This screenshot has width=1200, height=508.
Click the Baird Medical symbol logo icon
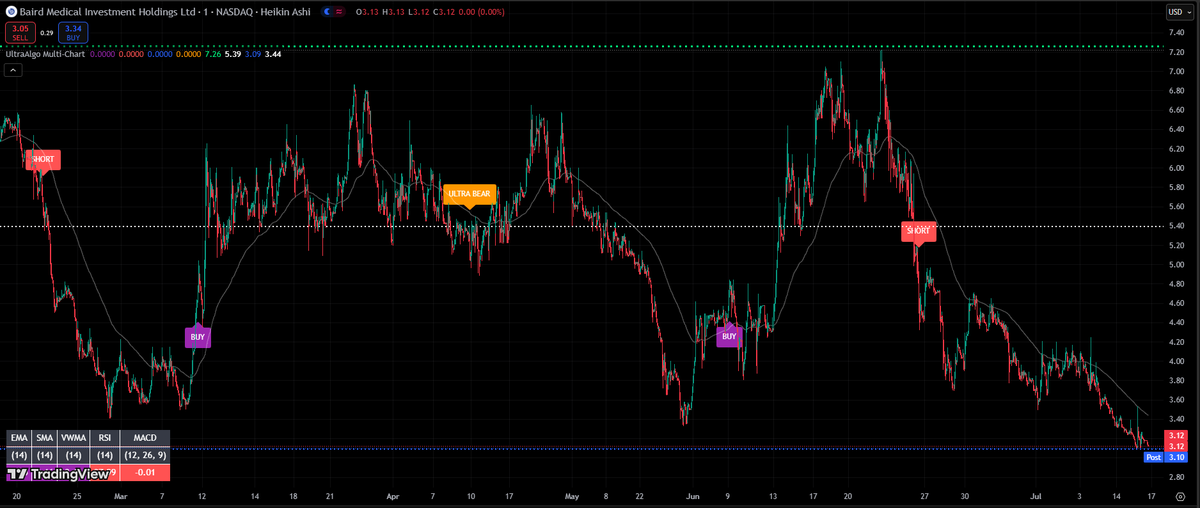[x=11, y=12]
